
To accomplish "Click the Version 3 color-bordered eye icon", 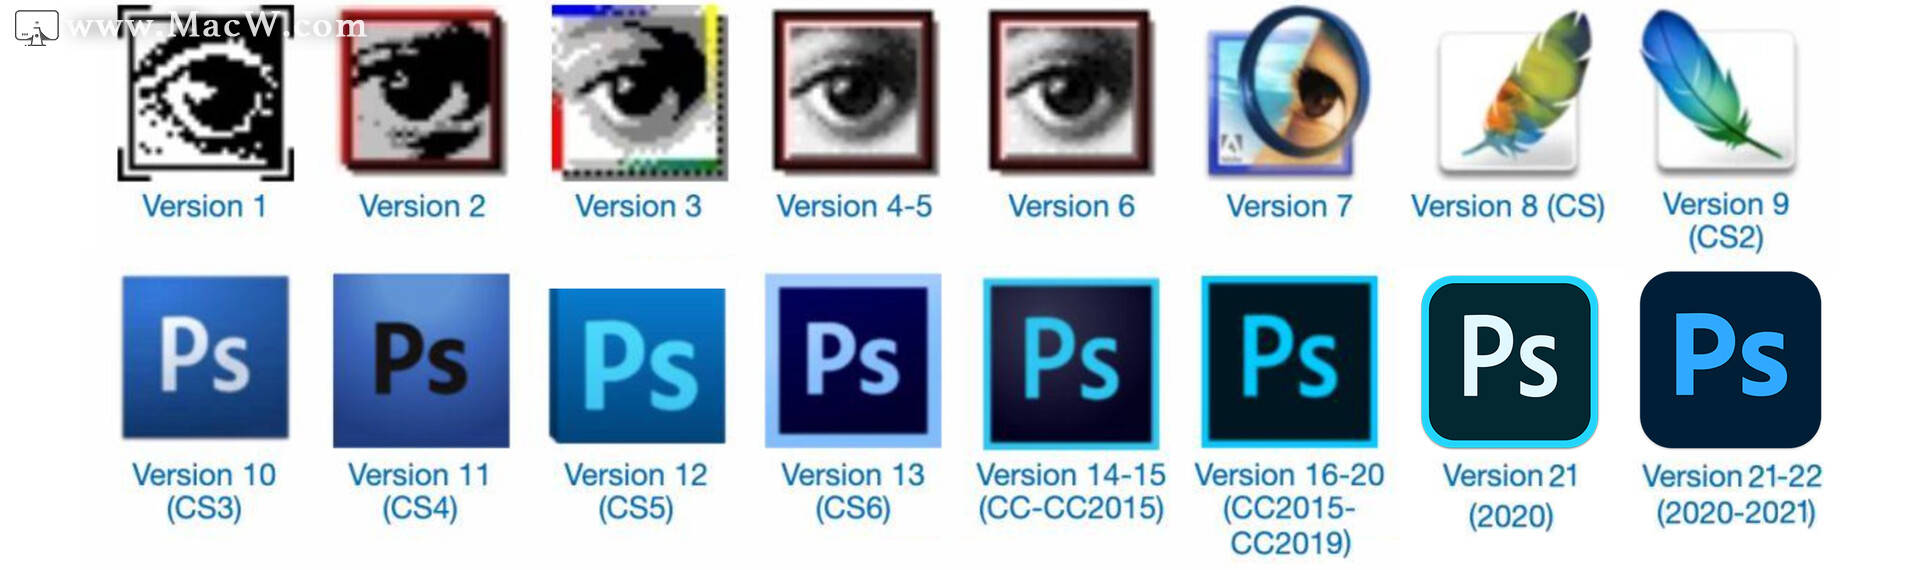I will [638, 92].
